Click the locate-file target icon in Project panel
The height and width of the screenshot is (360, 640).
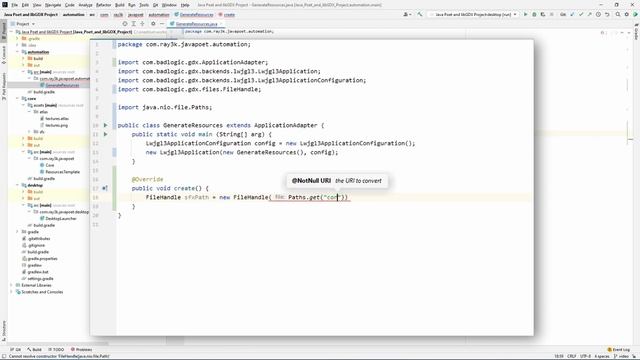click(x=125, y=24)
